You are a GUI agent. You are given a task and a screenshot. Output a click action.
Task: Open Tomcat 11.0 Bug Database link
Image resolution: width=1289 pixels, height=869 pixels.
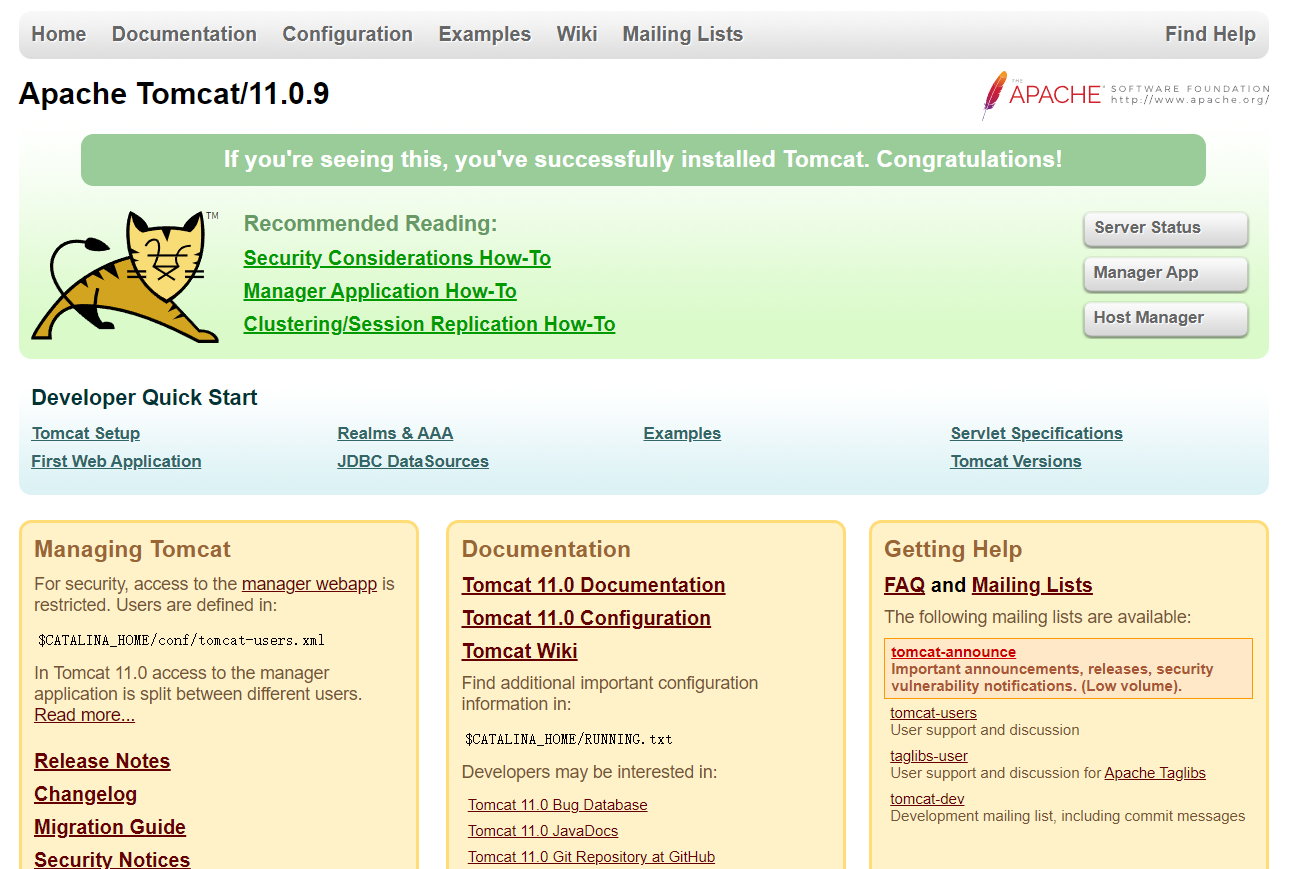(x=558, y=805)
